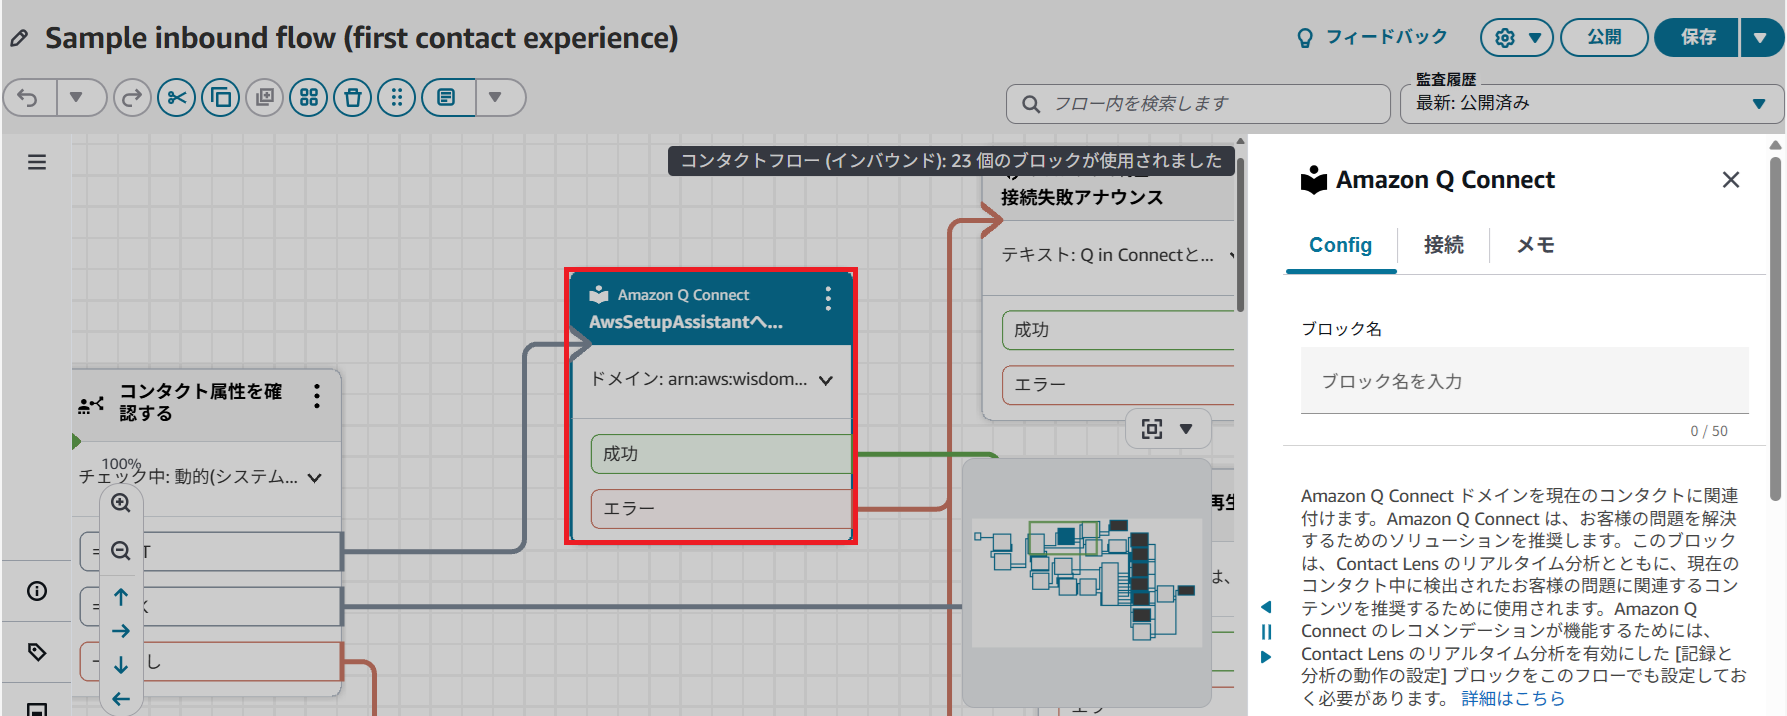Expand the ドメイン: arn:aws:wisdom chevron
Viewport: 1787px width, 716px height.
click(826, 381)
